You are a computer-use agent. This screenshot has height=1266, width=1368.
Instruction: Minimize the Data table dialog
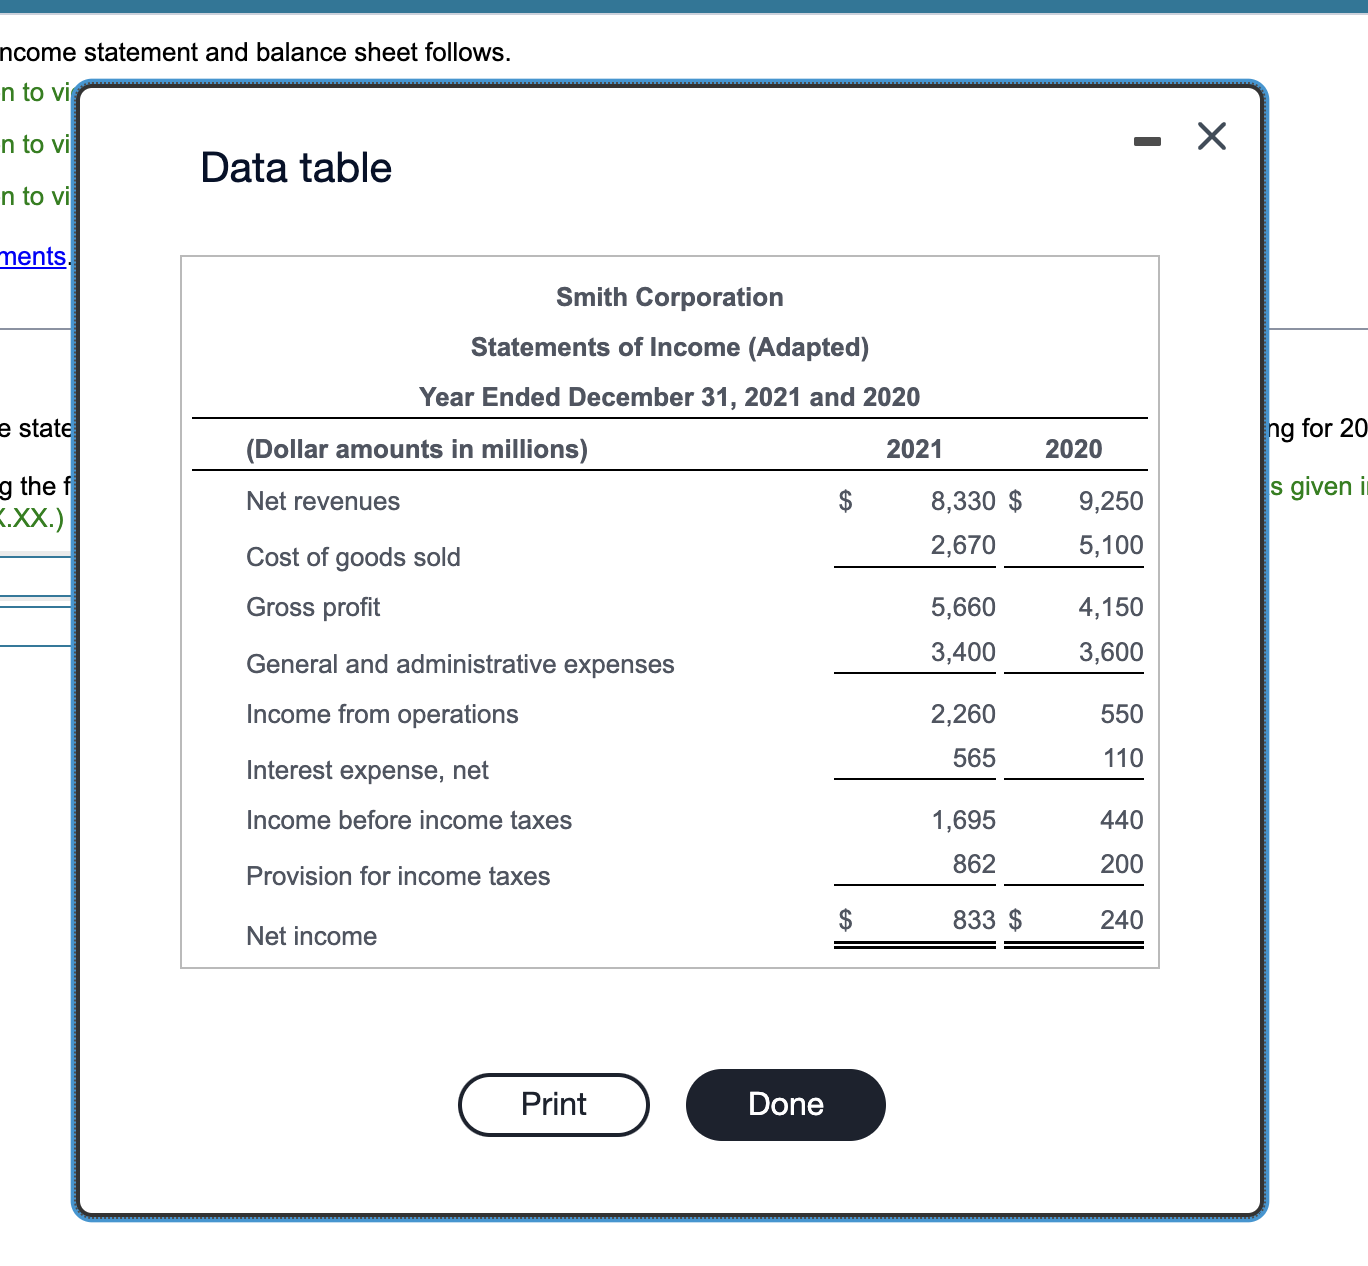point(1146,140)
